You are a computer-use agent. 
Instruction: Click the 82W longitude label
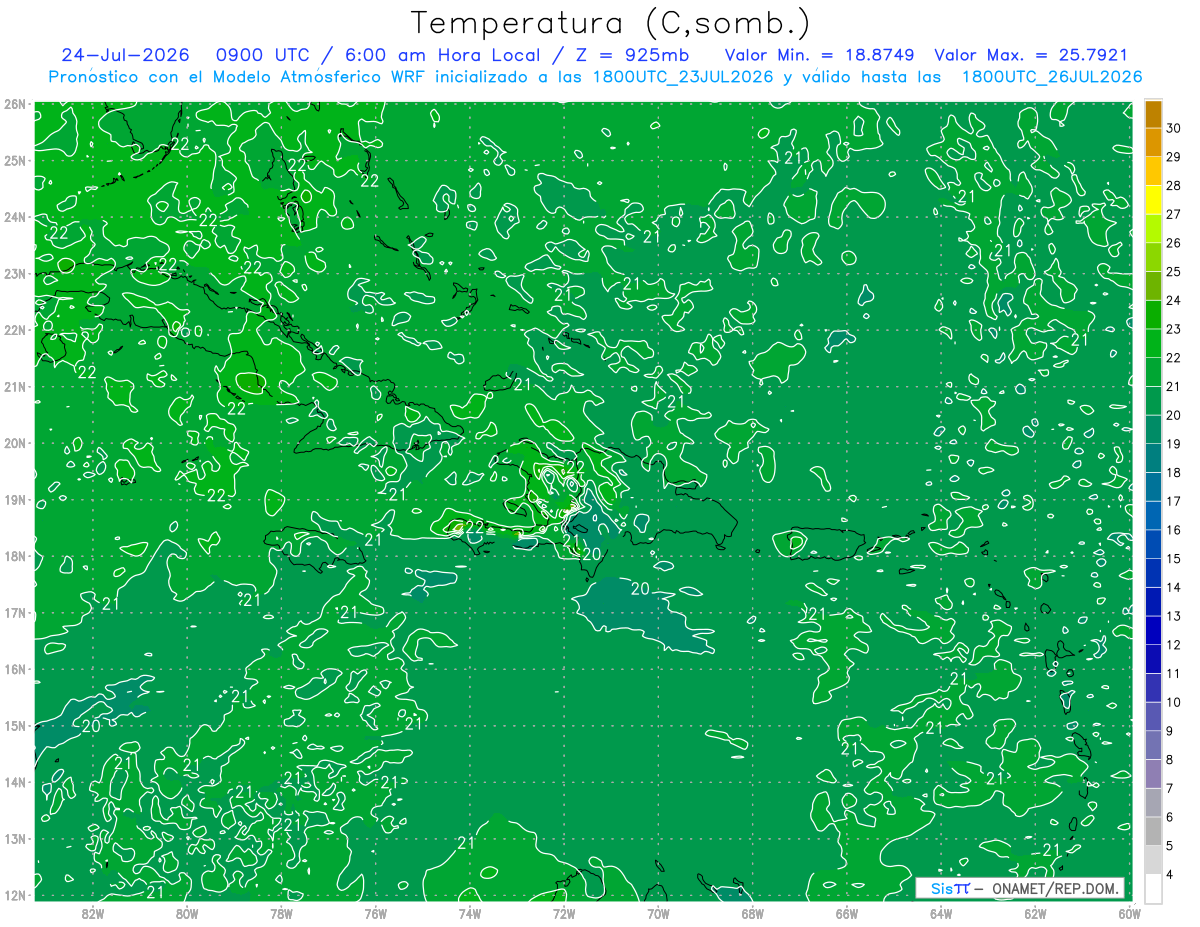pos(92,913)
